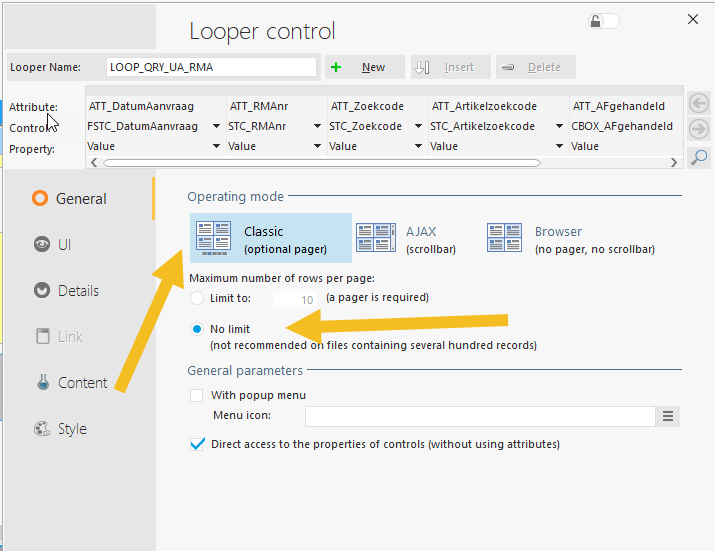Click the Menu icon path field

coord(480,416)
